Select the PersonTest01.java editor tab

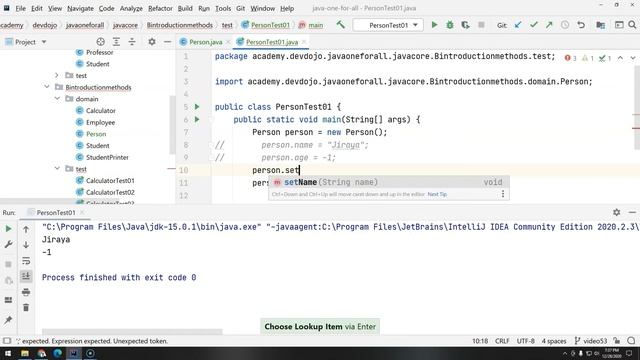click(271, 42)
